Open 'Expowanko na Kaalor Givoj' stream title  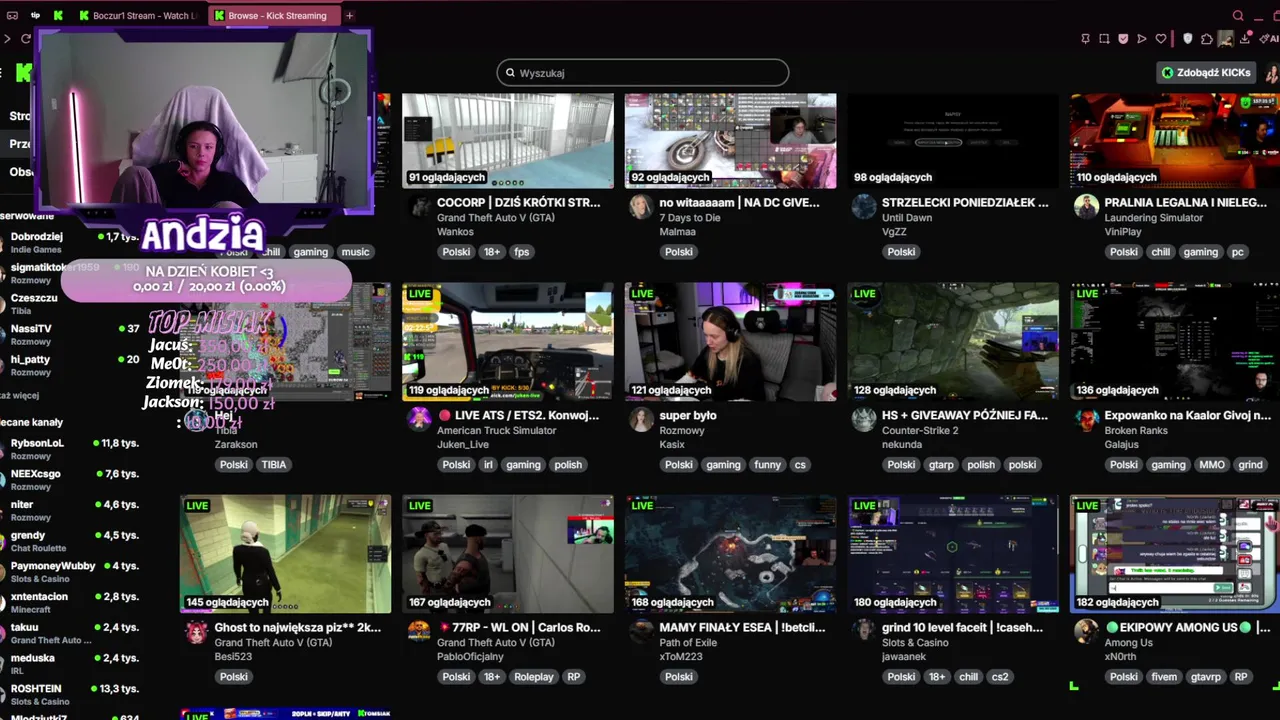(x=1187, y=415)
